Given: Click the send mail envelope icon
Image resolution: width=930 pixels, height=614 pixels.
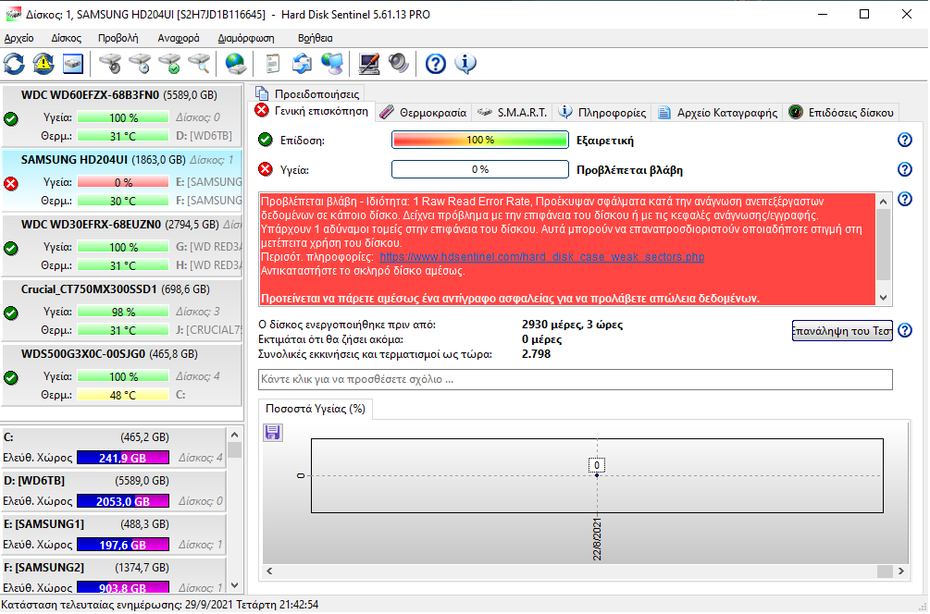Looking at the screenshot, I should point(302,63).
